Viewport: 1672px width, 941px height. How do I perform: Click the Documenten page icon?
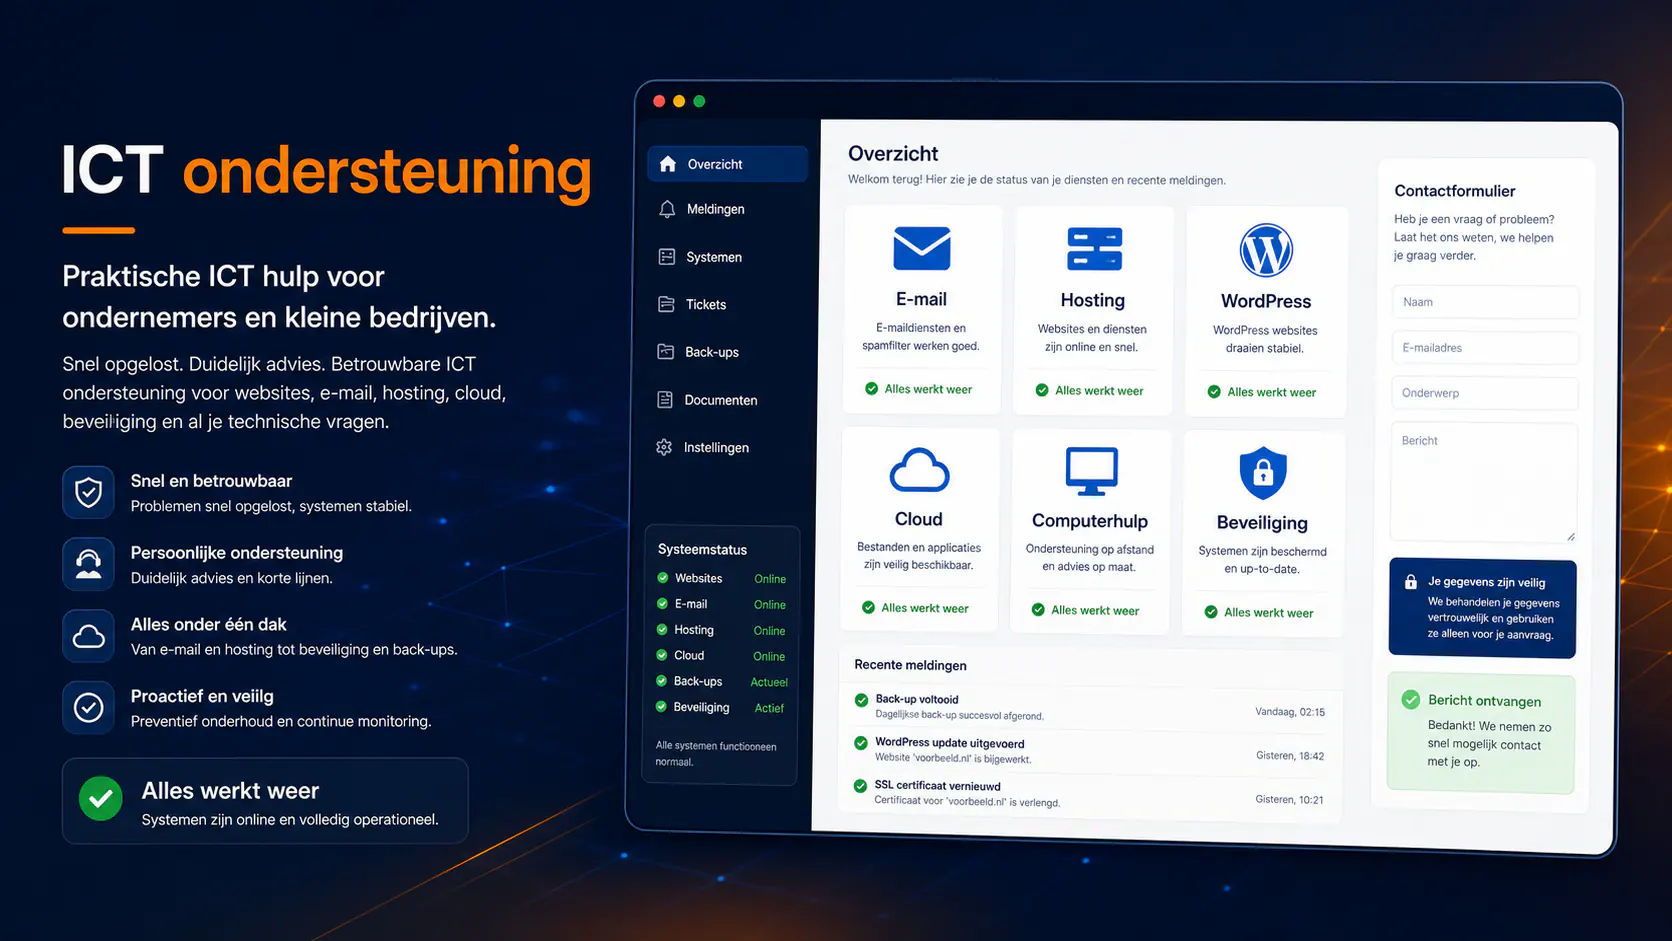665,400
